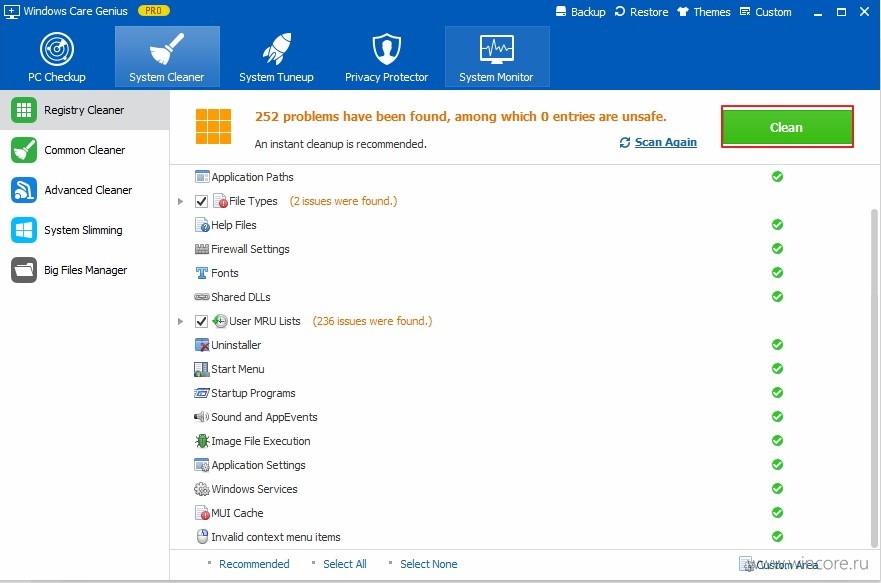Click the results list vertical scrollbar
Screen dimensions: 881x583
point(874,377)
